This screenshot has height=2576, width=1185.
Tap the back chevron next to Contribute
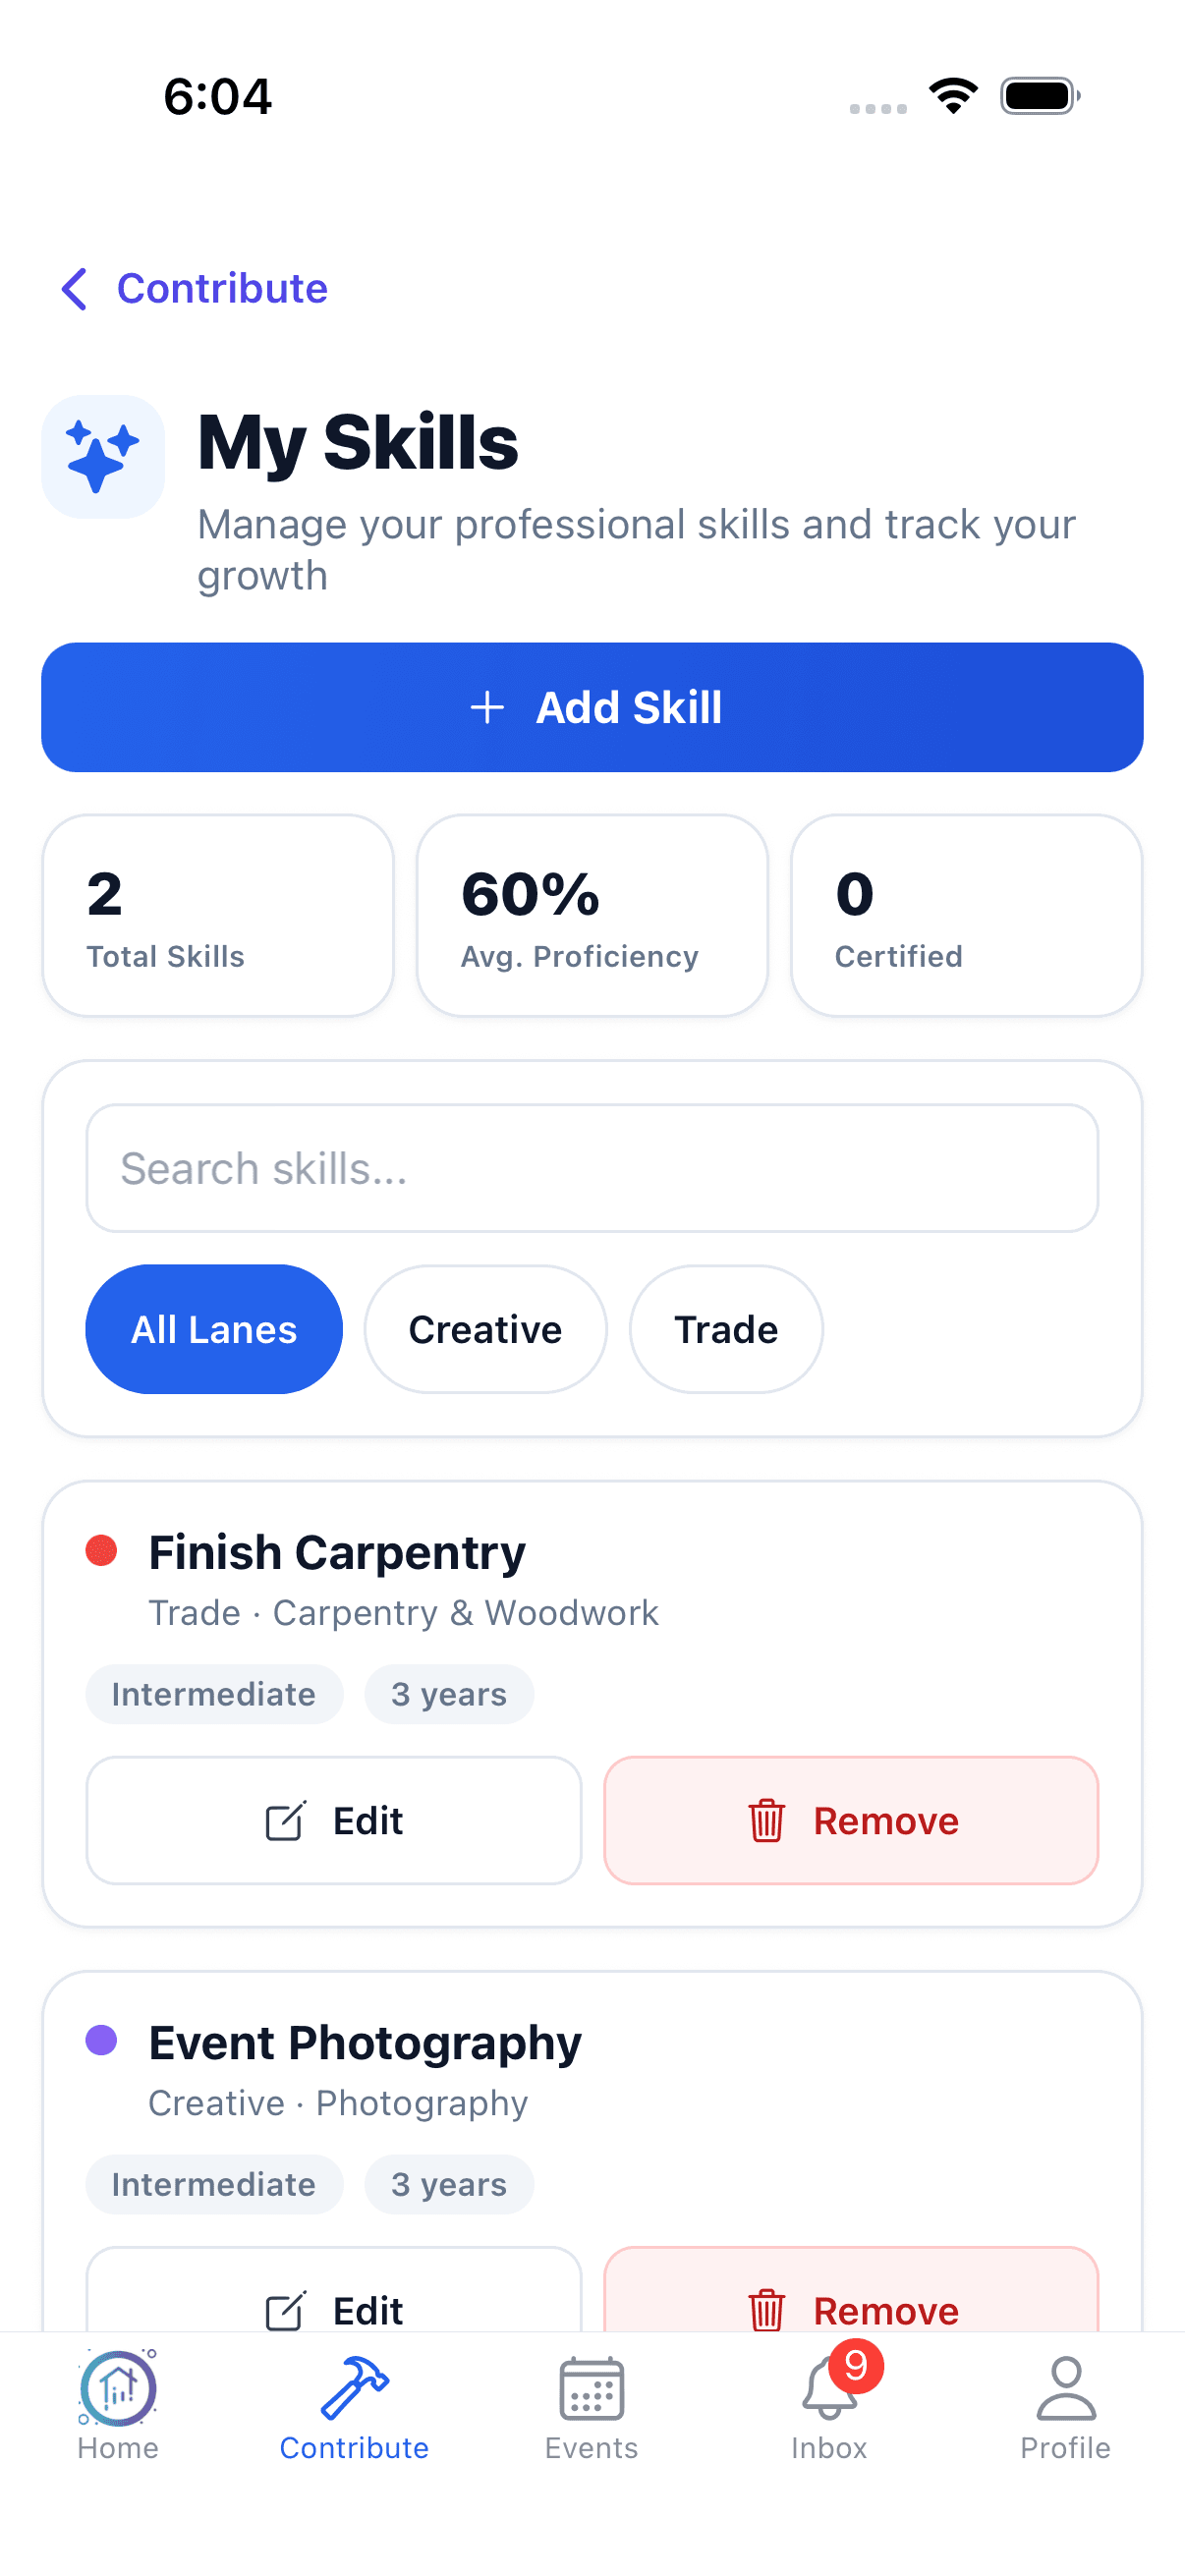pyautogui.click(x=75, y=289)
